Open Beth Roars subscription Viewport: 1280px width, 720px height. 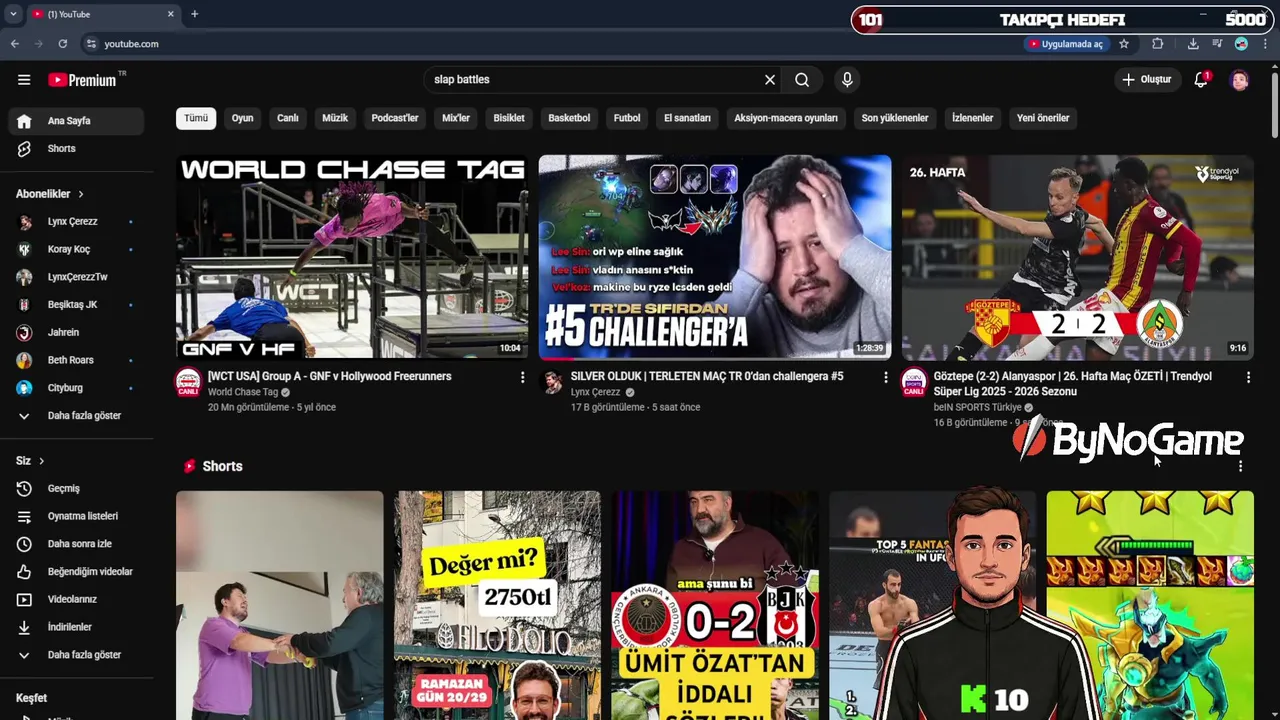77,360
